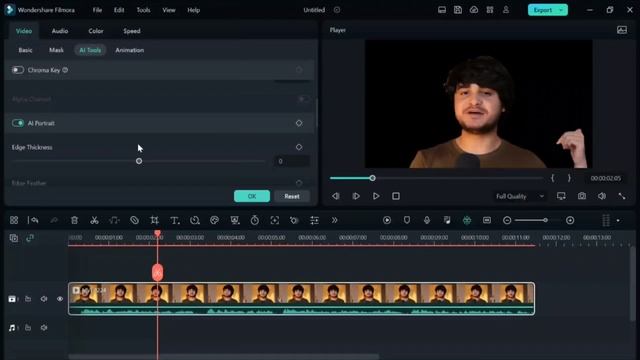
Task: Click the render preview circle icon
Action: pos(387,220)
